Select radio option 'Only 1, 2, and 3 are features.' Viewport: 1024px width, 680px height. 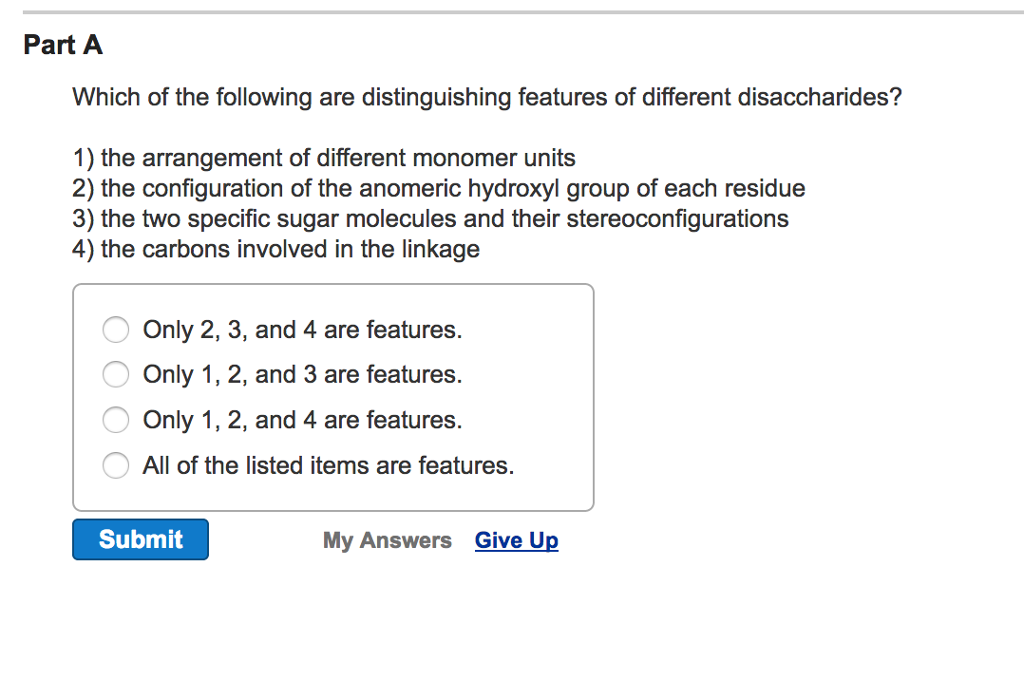tap(115, 375)
